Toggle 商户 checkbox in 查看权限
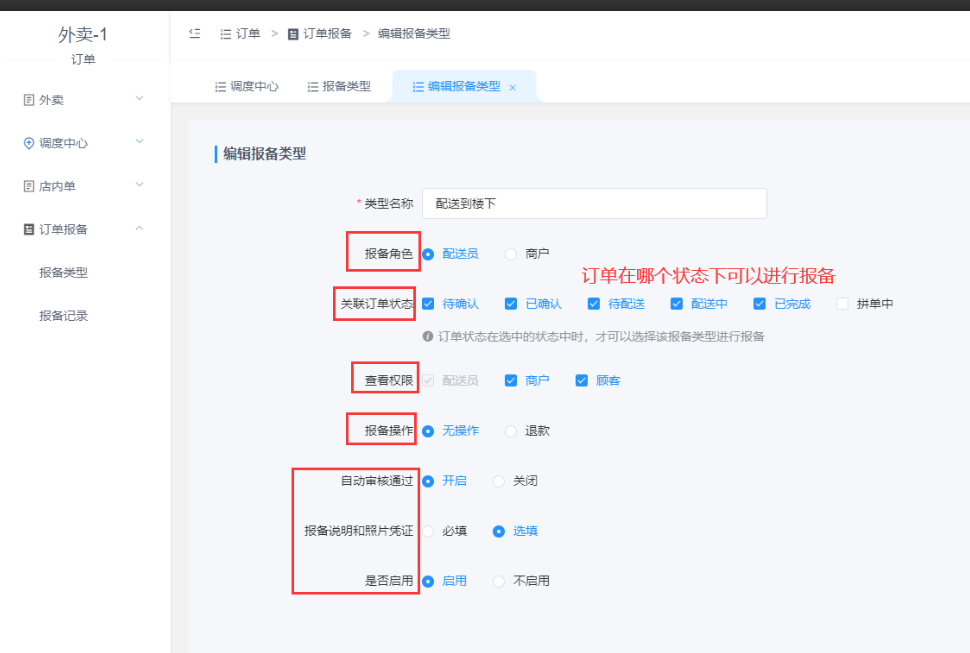 511,380
